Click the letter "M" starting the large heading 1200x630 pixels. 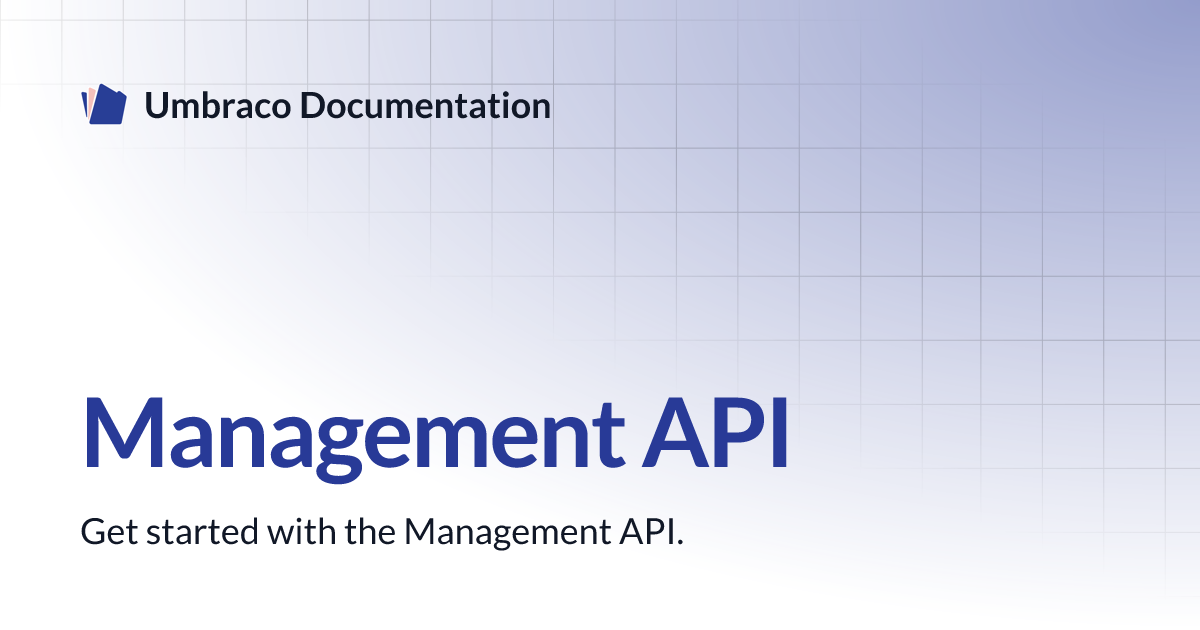pyautogui.click(x=120, y=432)
